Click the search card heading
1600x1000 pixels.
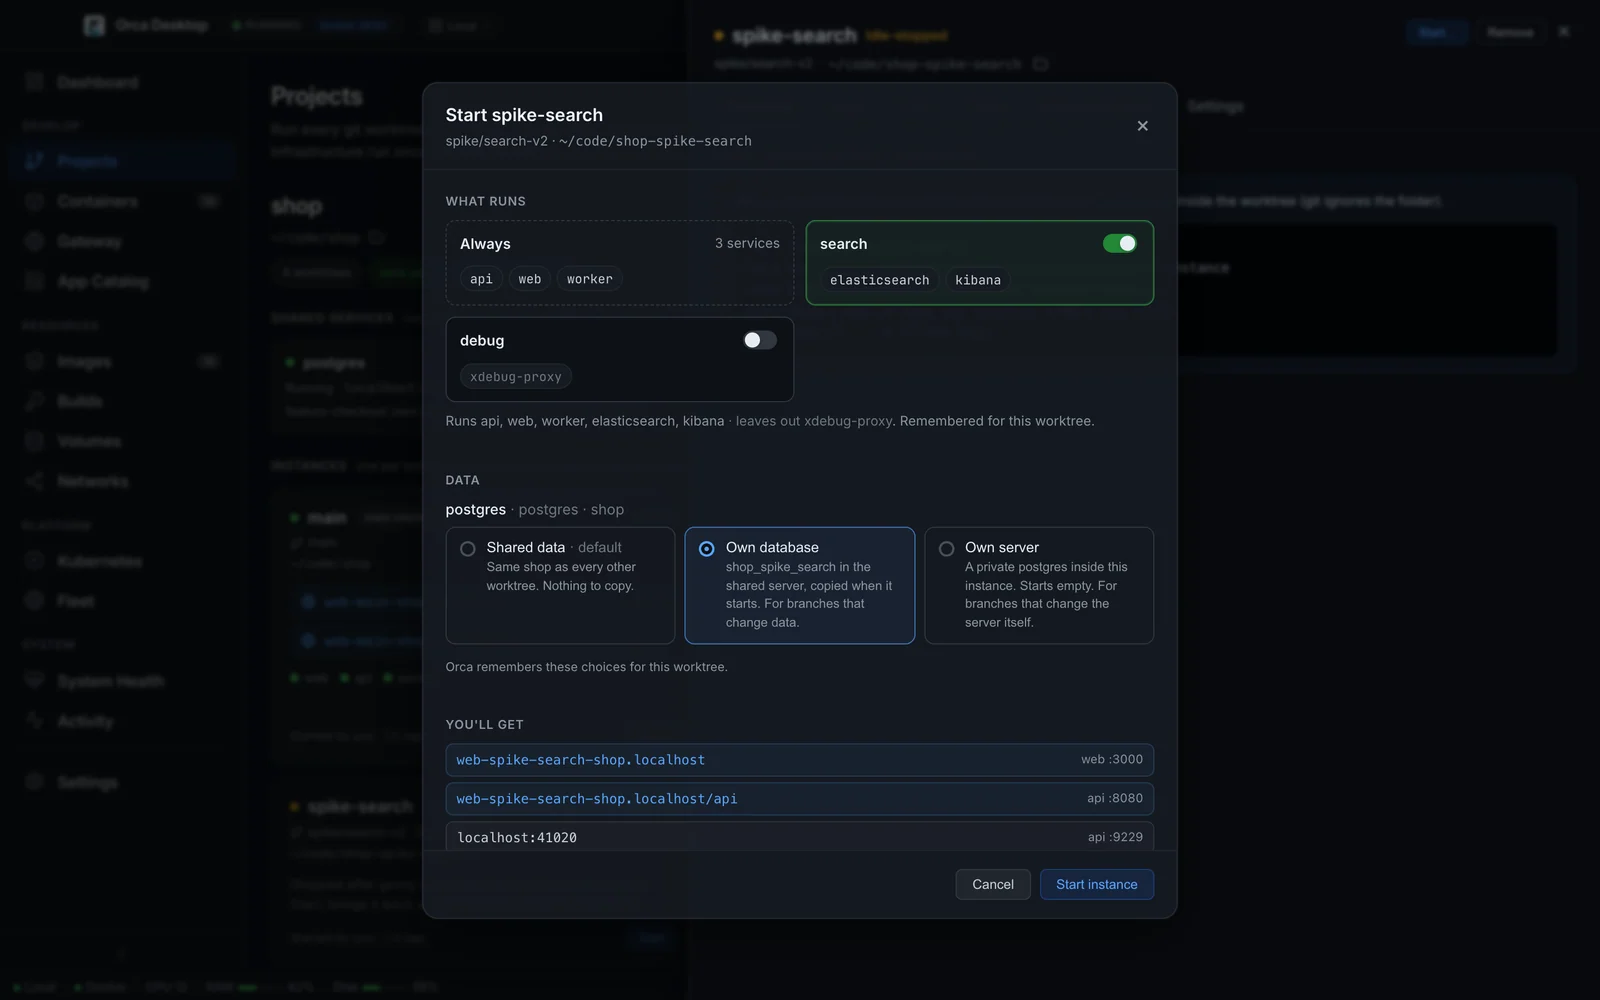844,244
